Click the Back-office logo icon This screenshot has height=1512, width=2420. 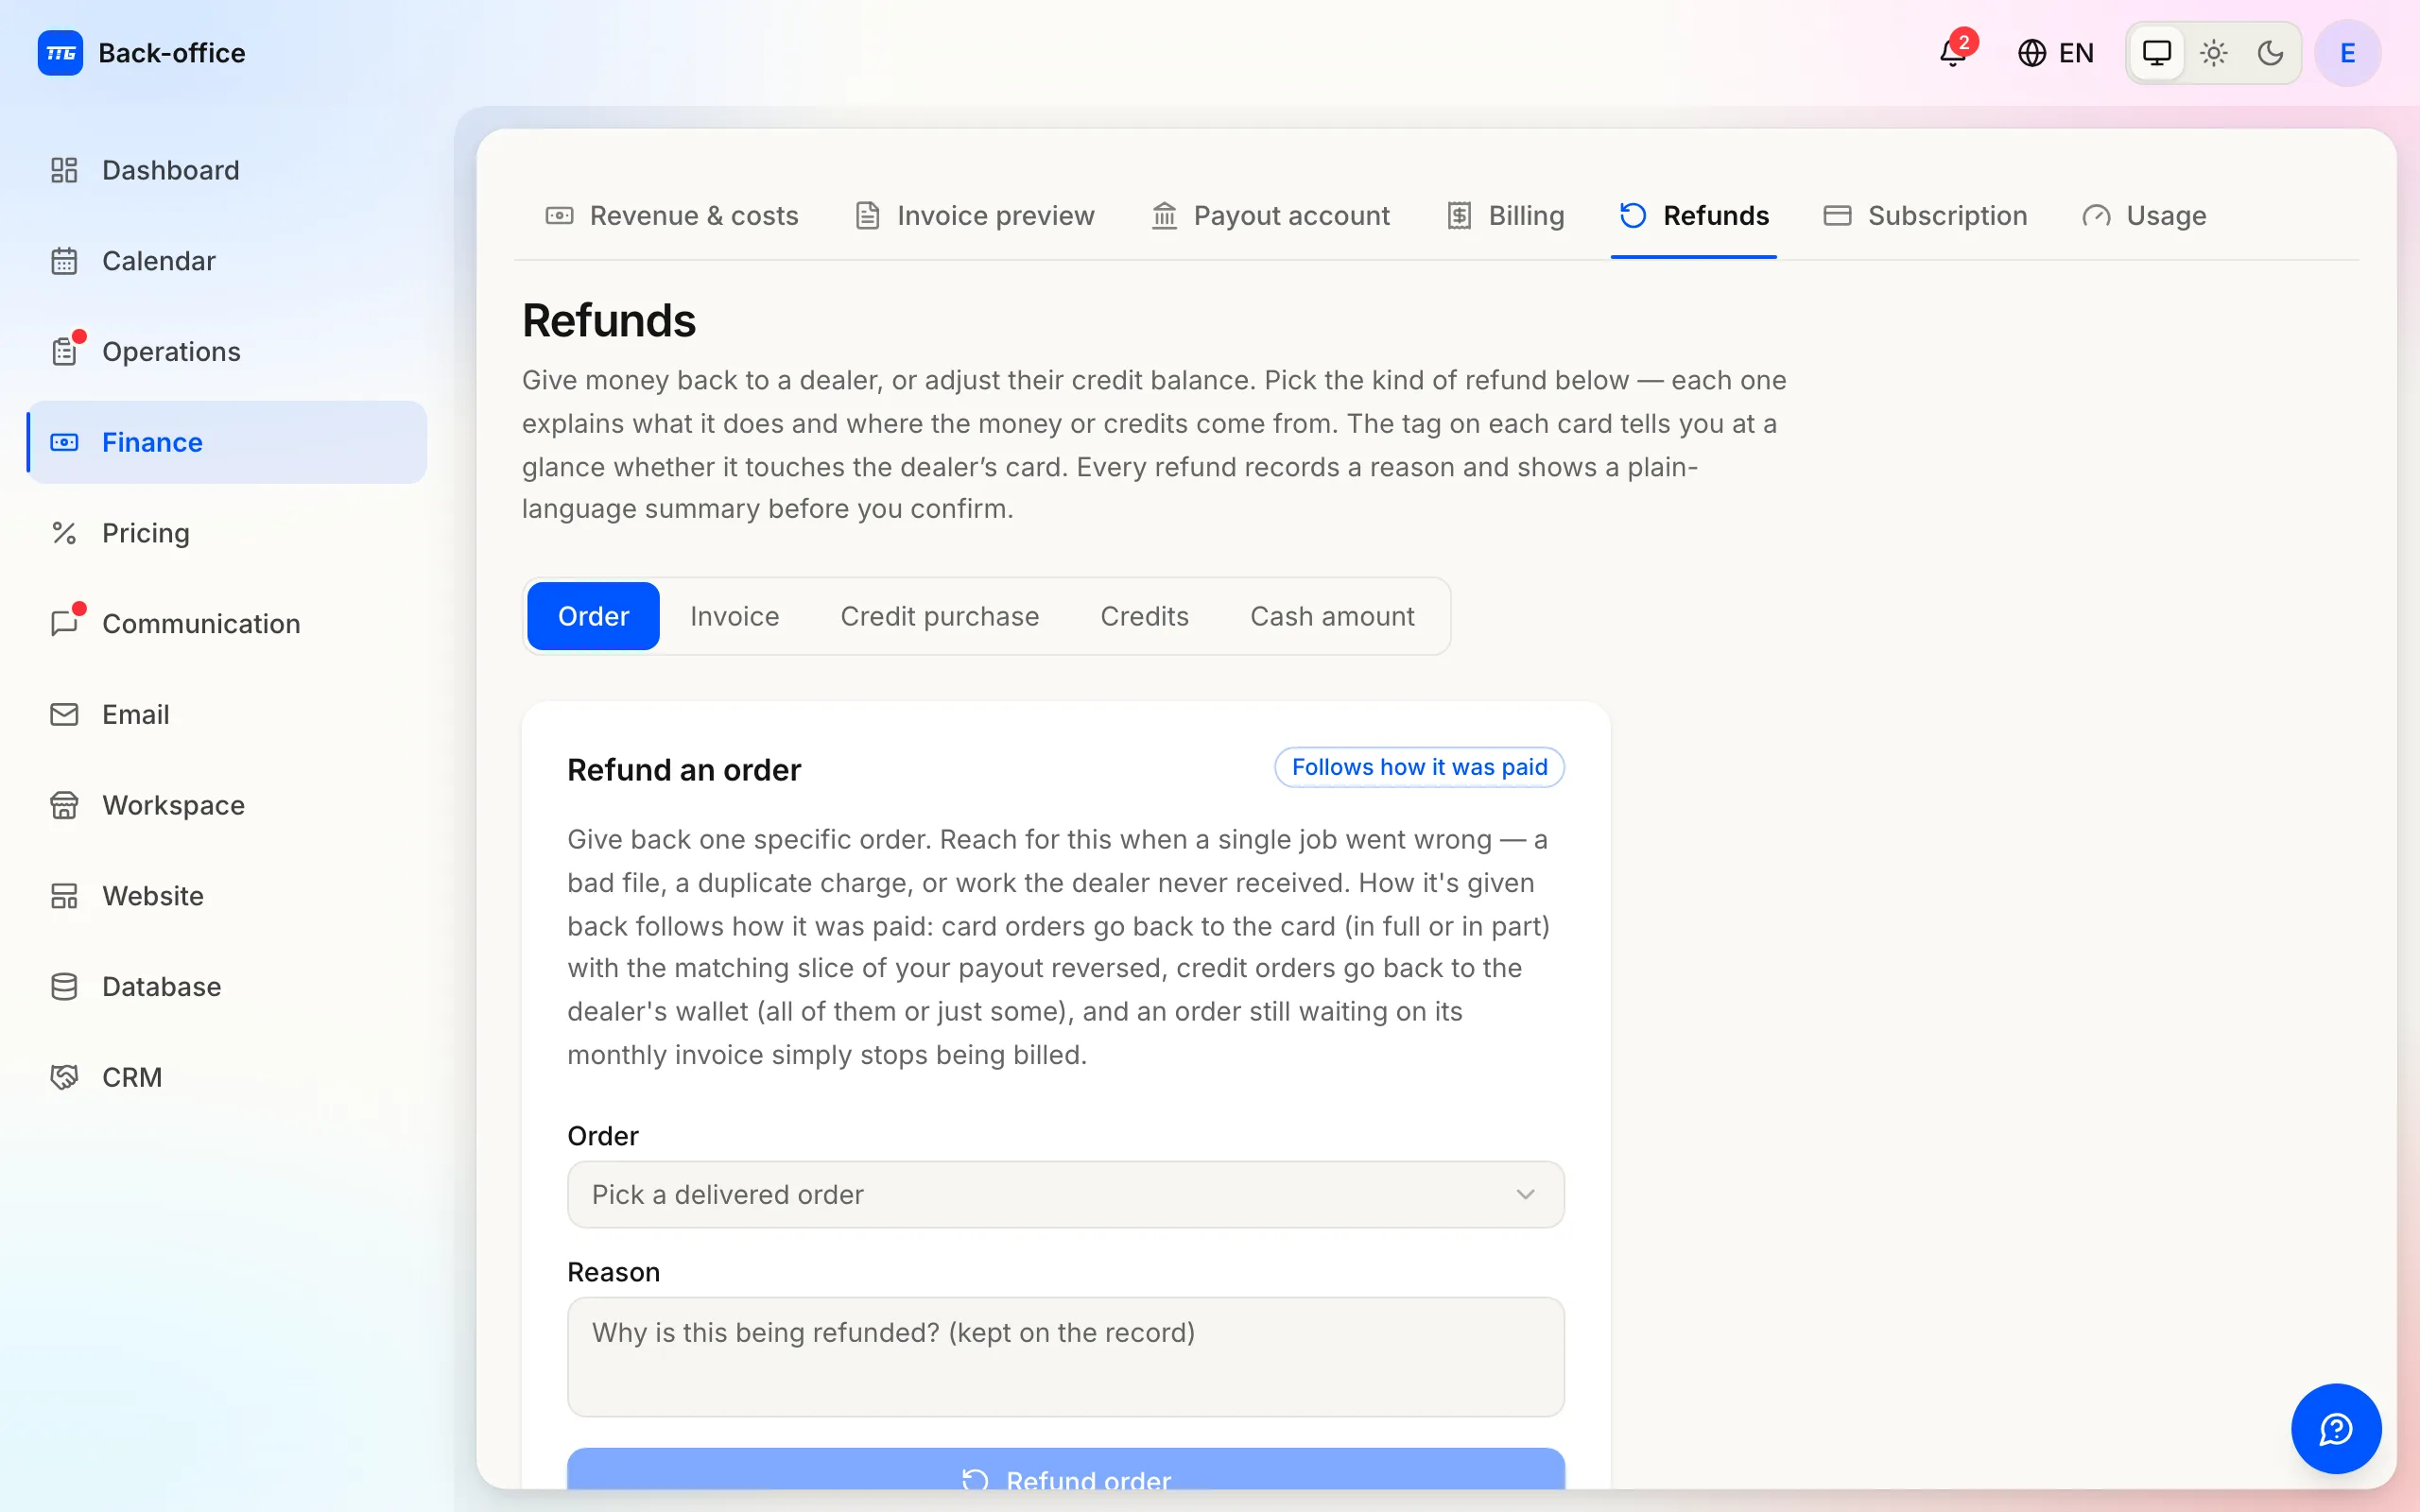coord(60,53)
